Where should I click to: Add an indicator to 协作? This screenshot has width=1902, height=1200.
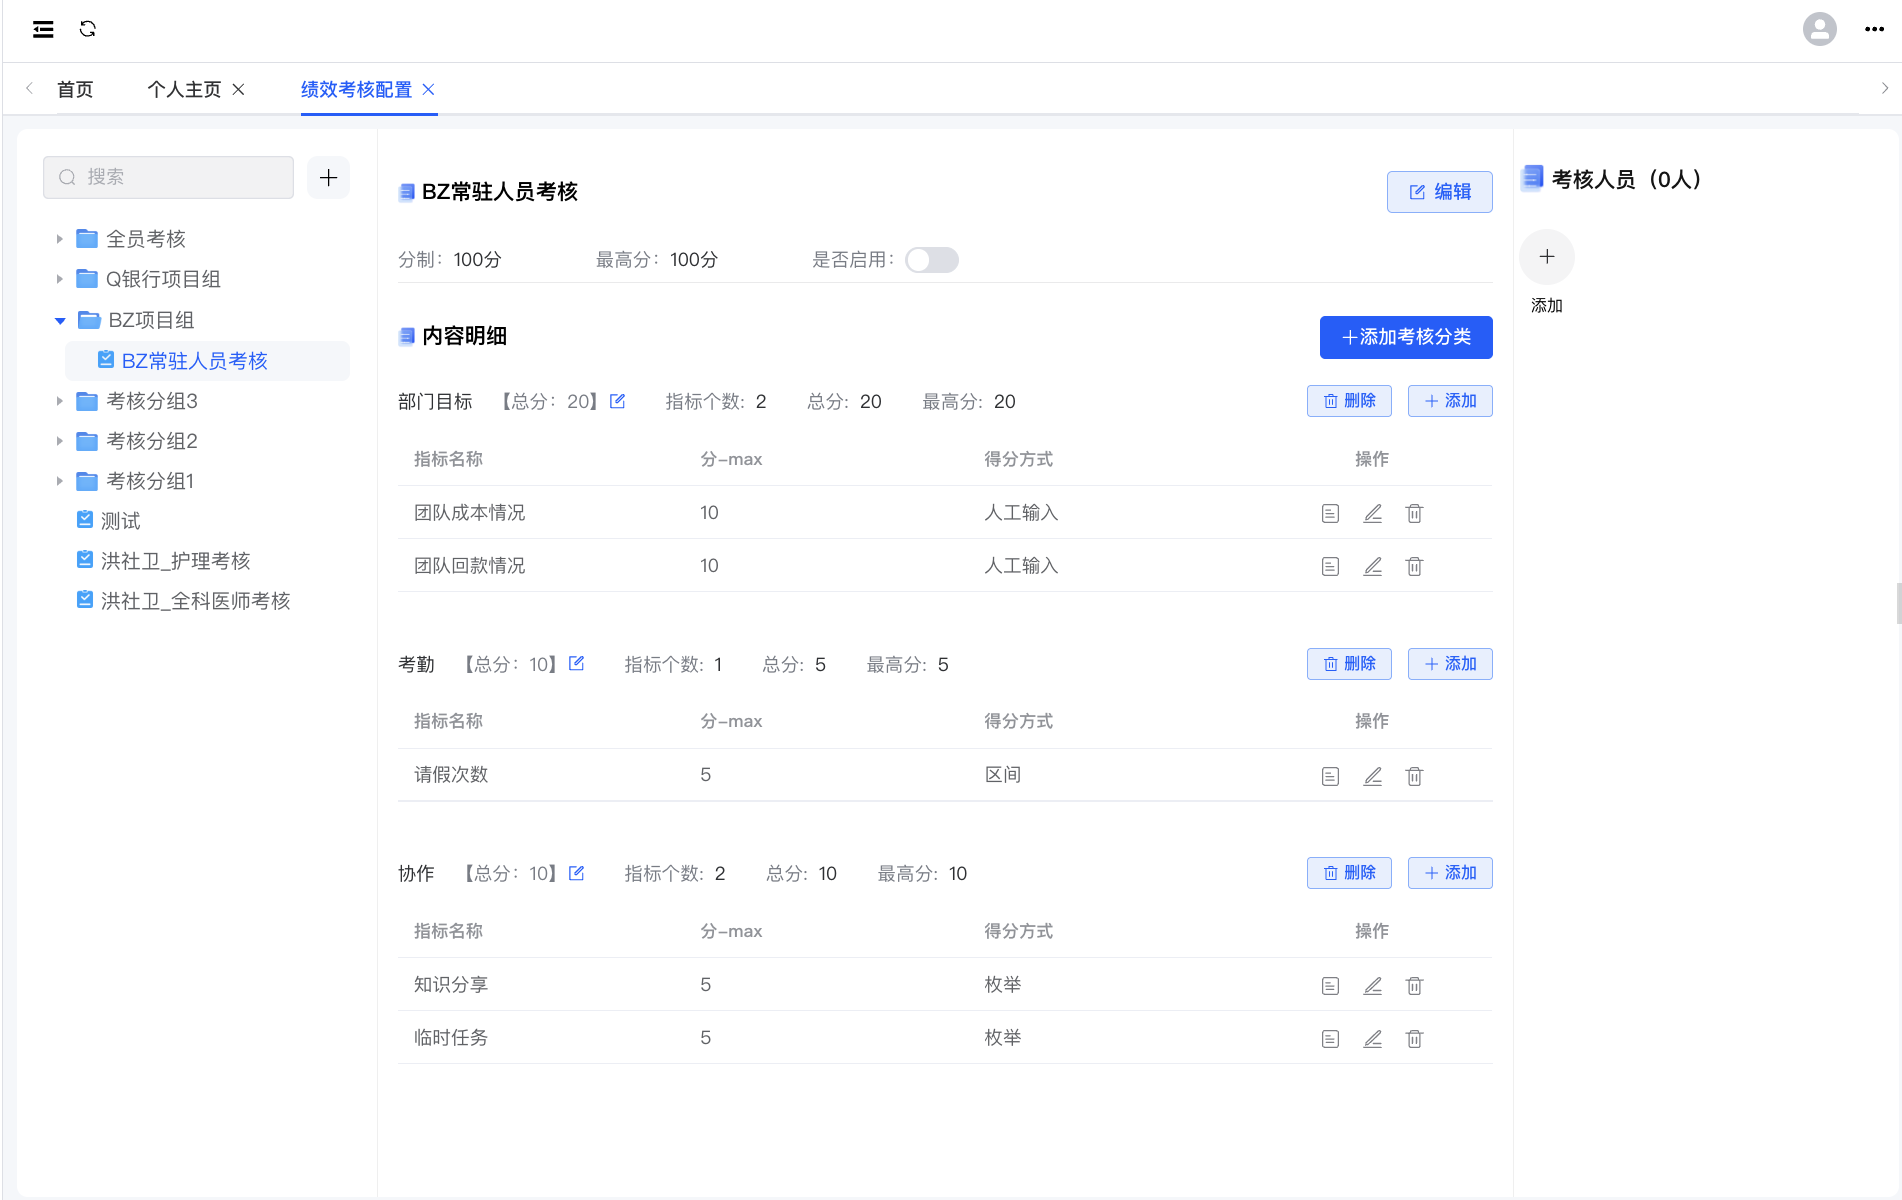(x=1449, y=873)
